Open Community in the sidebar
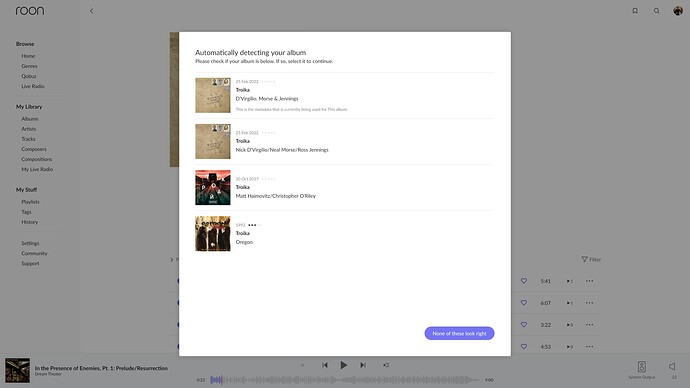The image size is (690, 388). click(x=34, y=253)
